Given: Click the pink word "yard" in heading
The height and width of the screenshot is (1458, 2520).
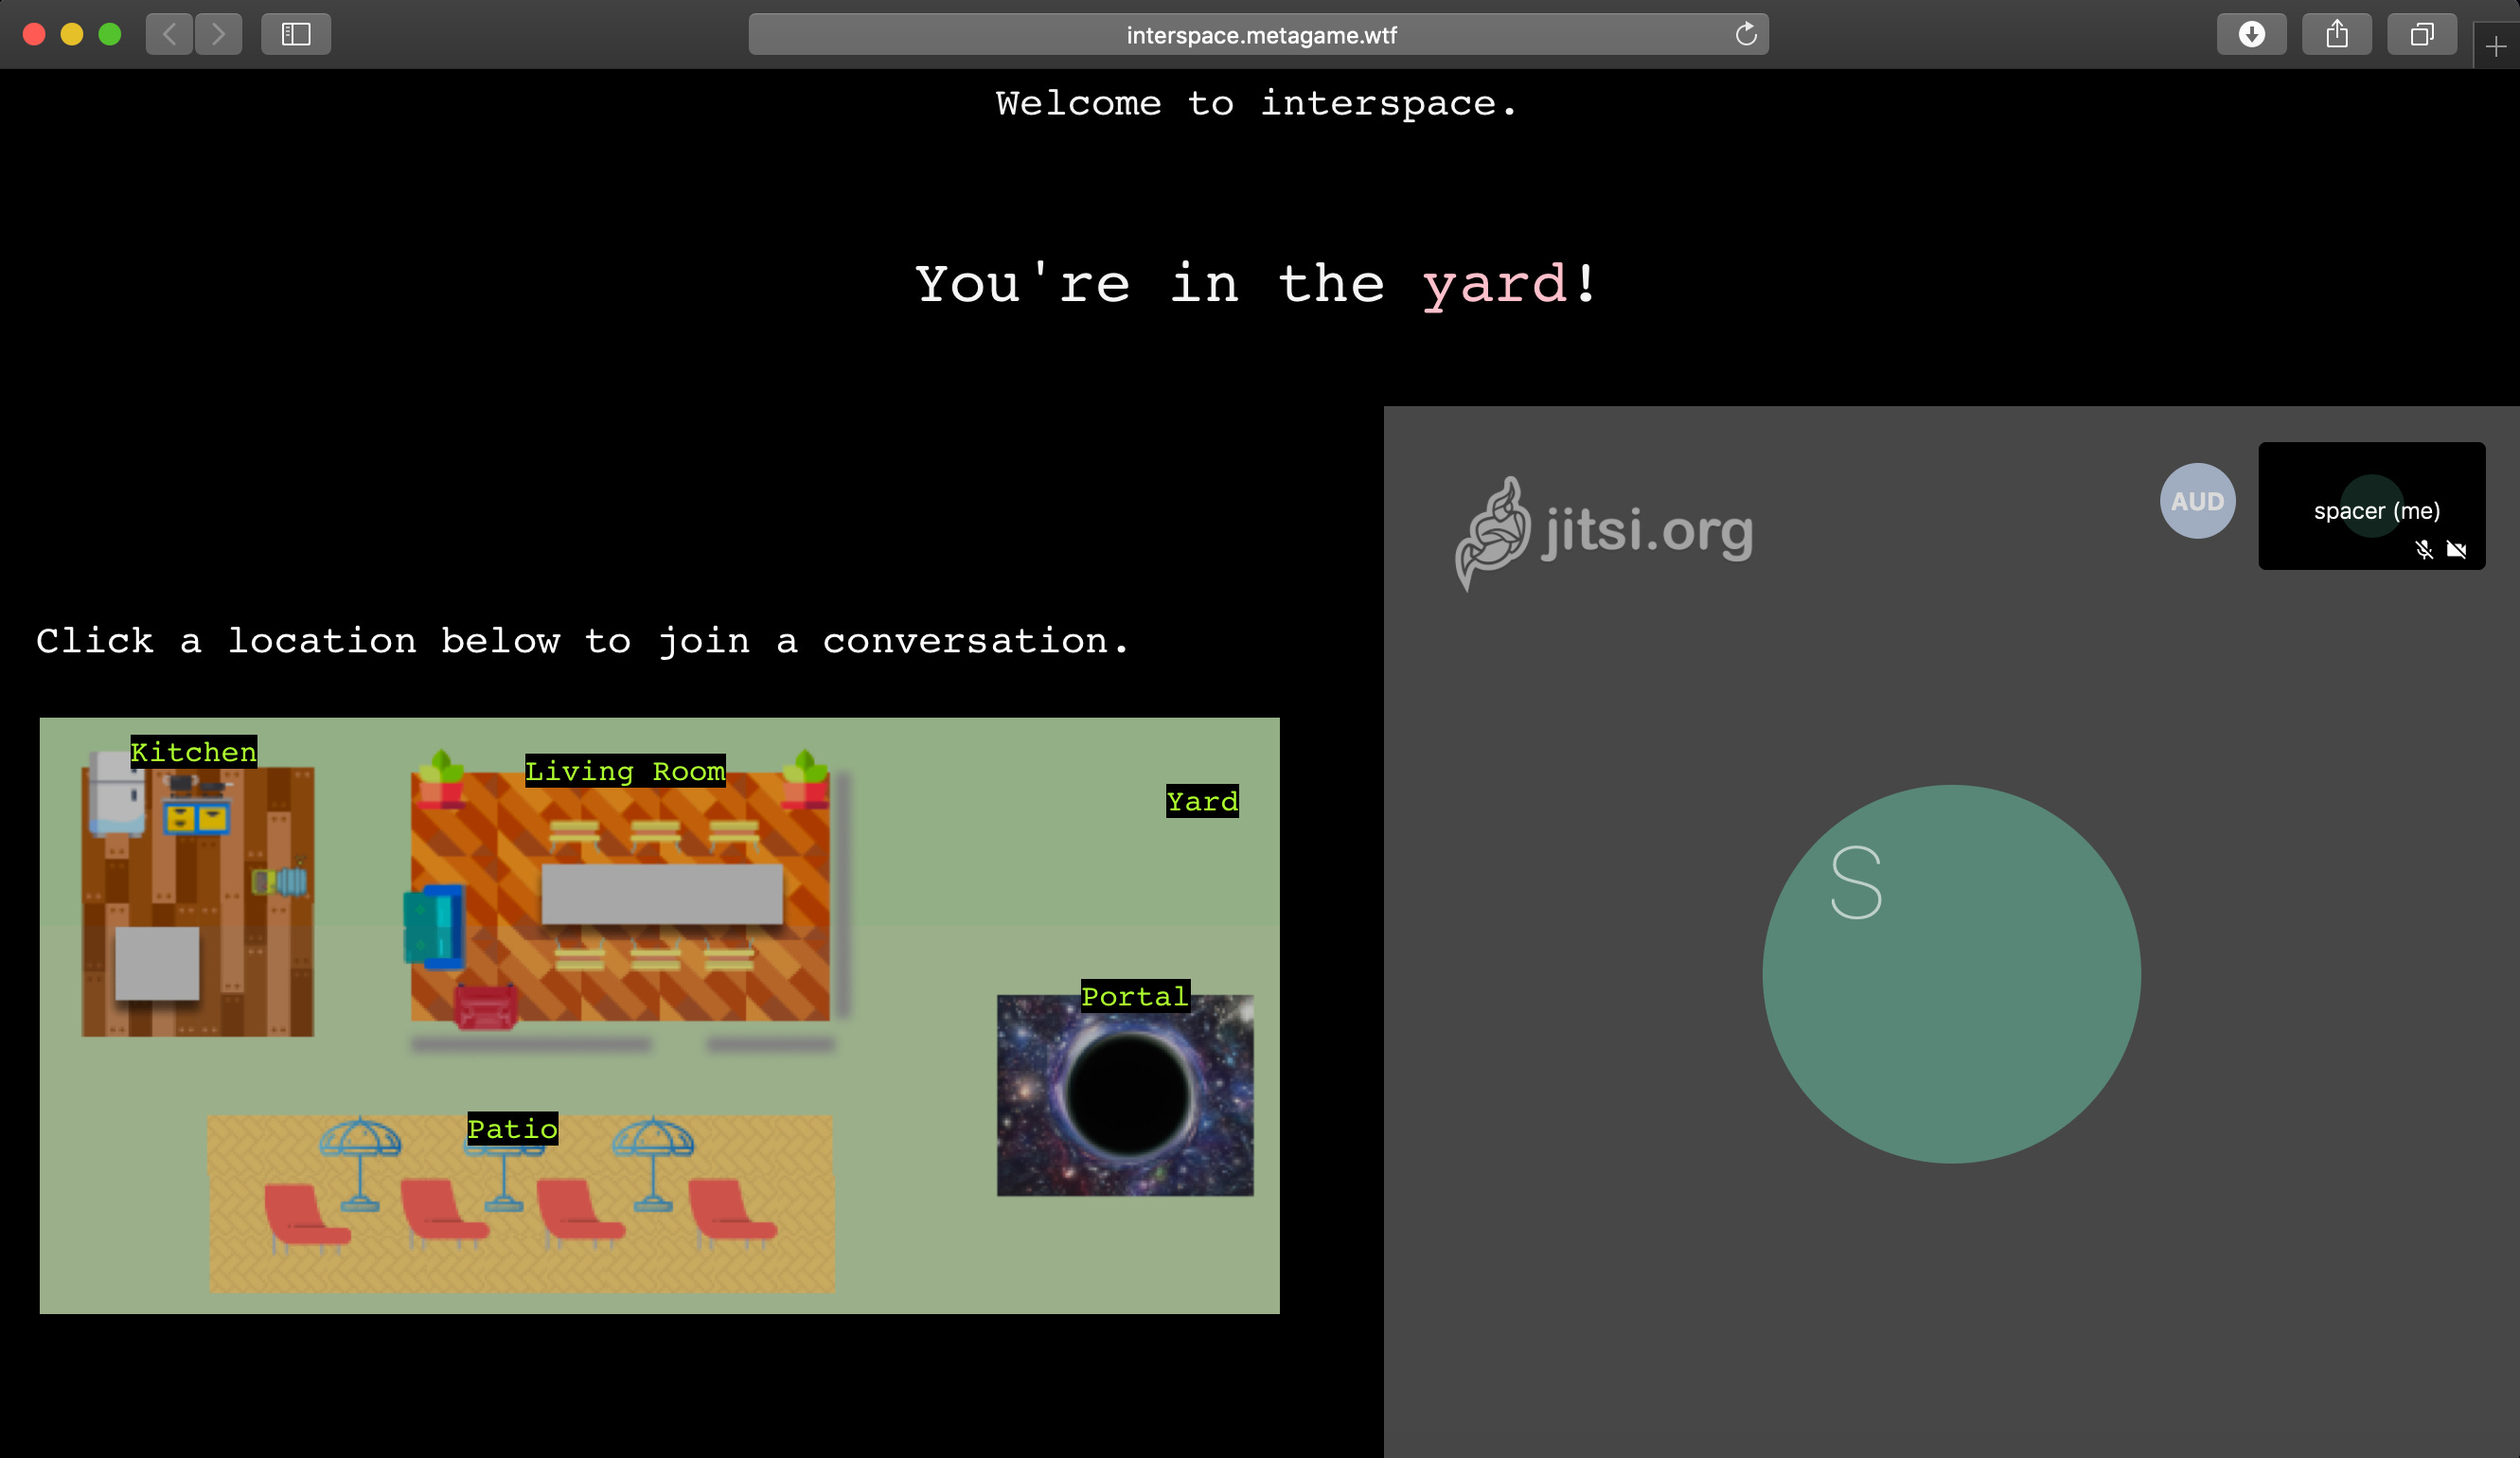Looking at the screenshot, I should click(1495, 284).
